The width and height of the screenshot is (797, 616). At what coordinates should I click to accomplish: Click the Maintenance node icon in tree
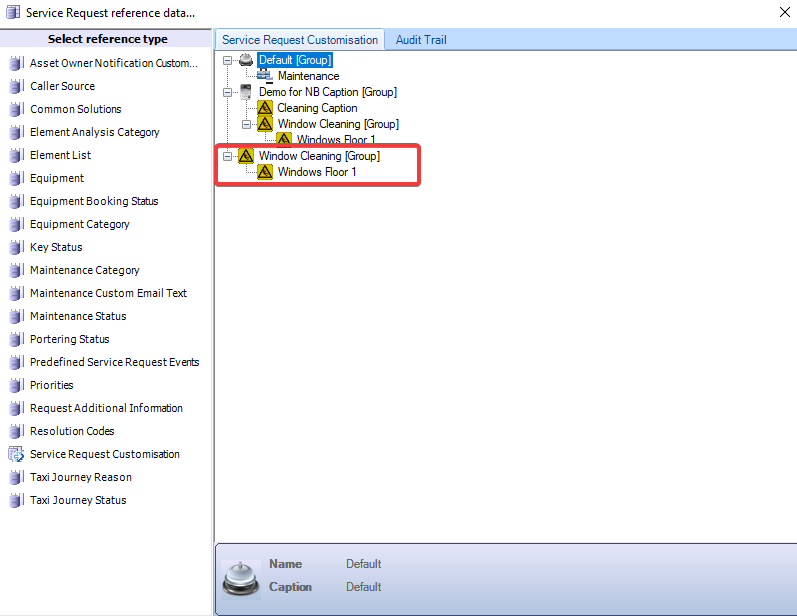265,76
